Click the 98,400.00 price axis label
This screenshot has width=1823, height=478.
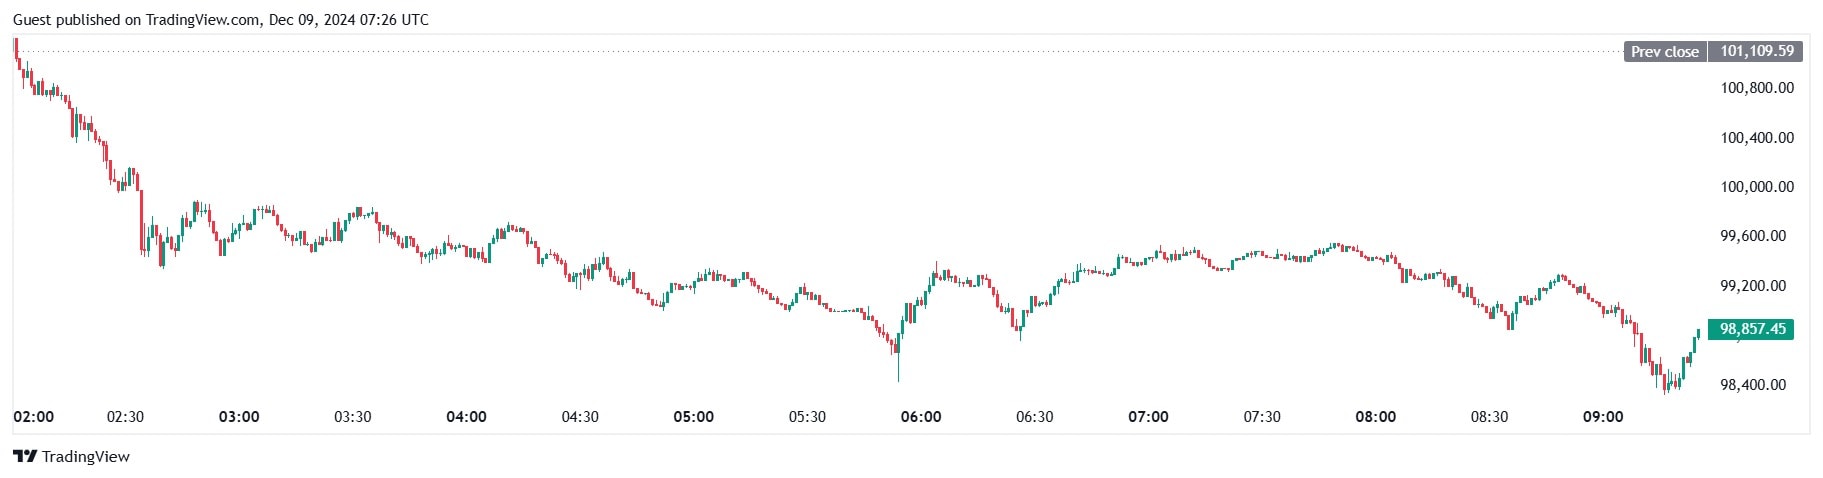[1752, 385]
